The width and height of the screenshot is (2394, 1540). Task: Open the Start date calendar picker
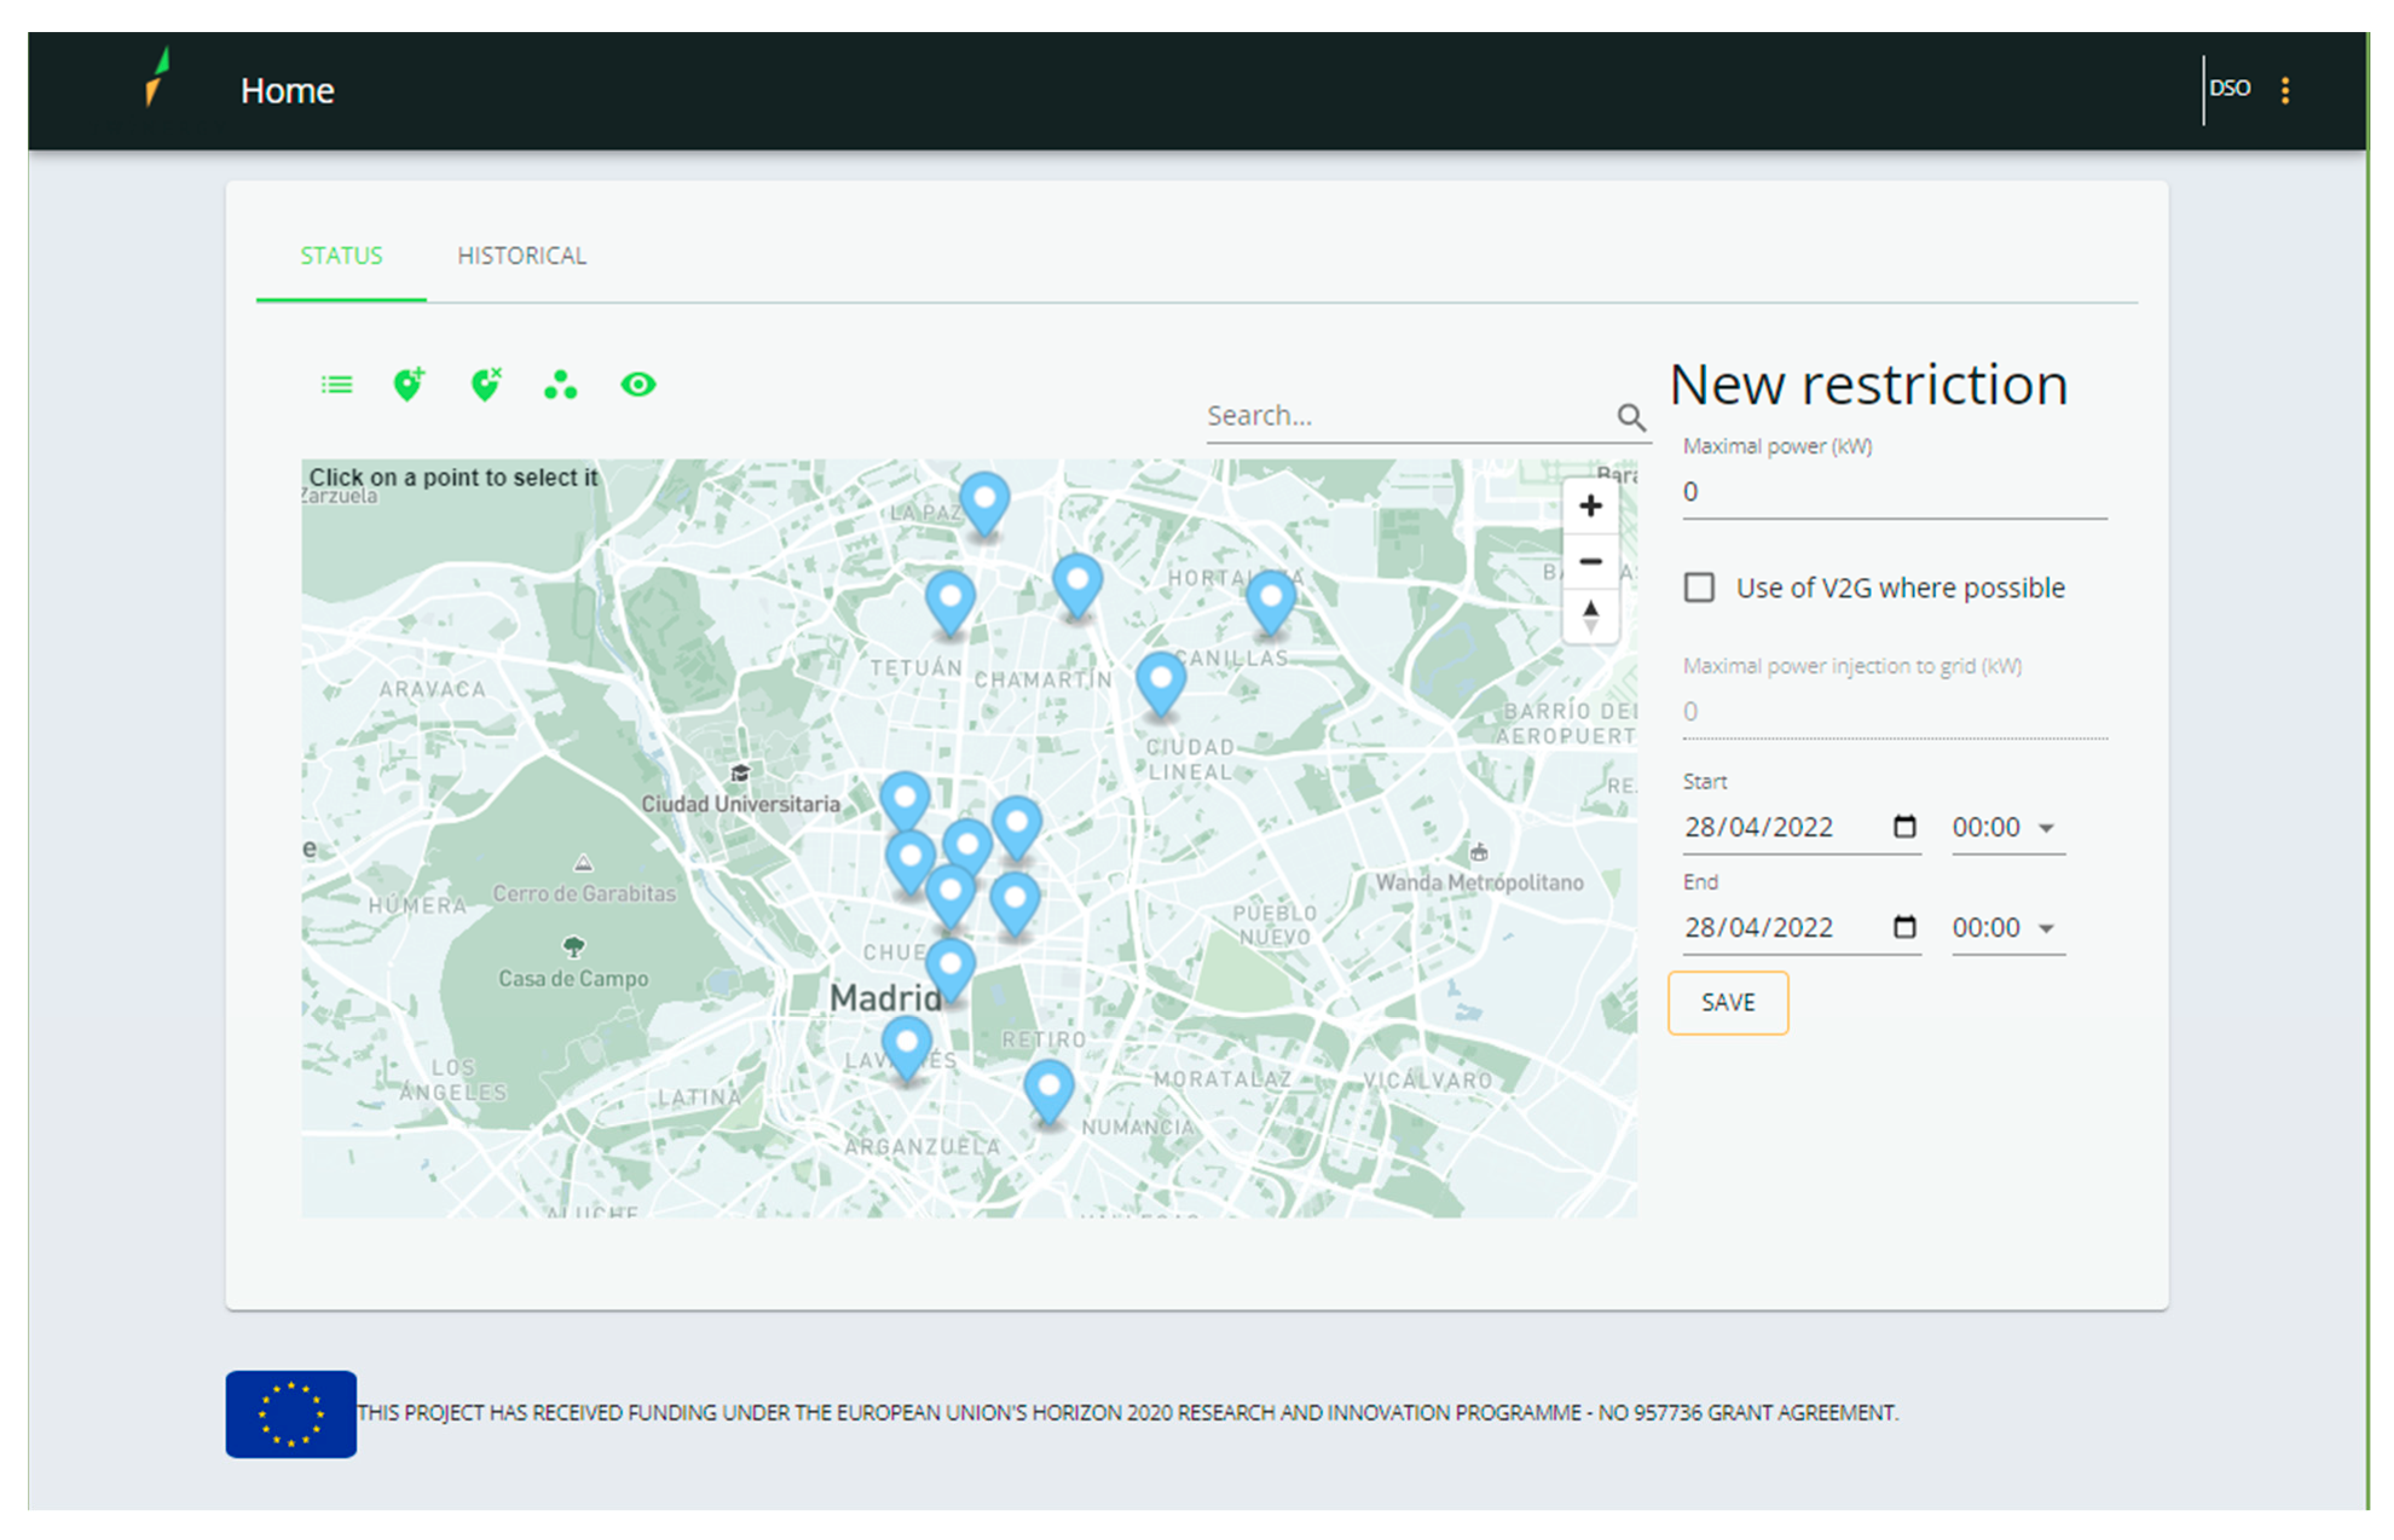[1904, 827]
